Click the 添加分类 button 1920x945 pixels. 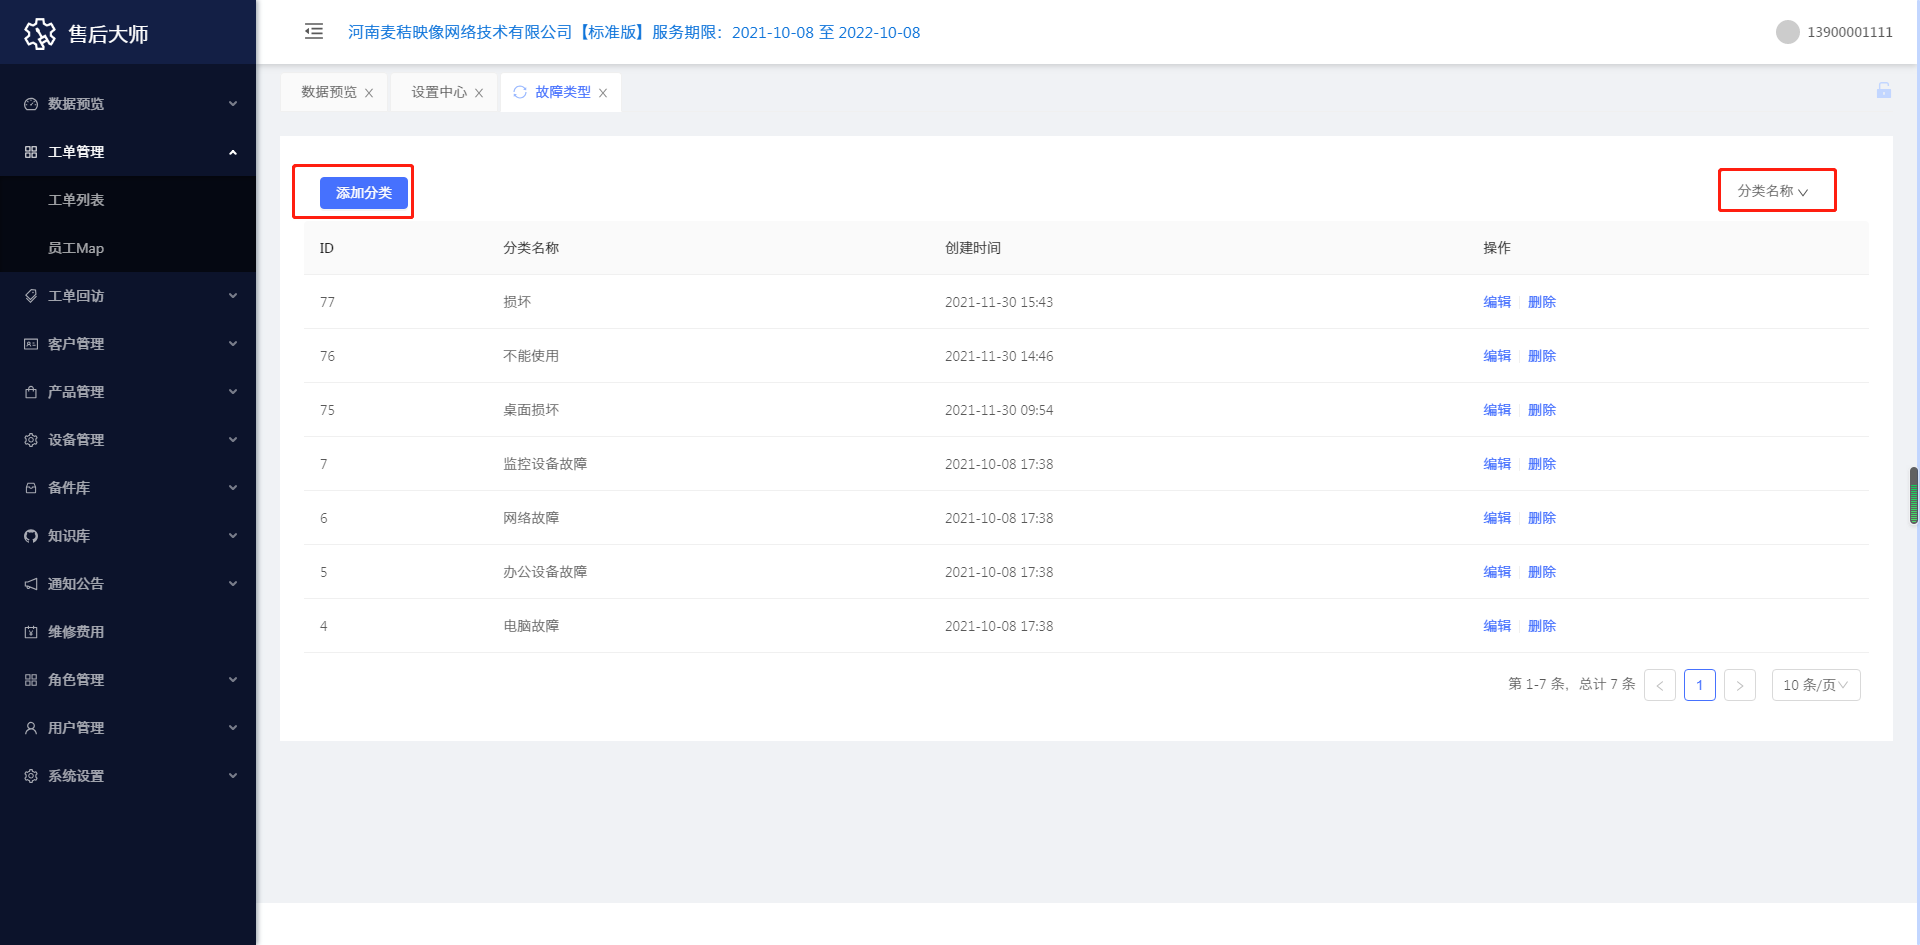tap(363, 193)
